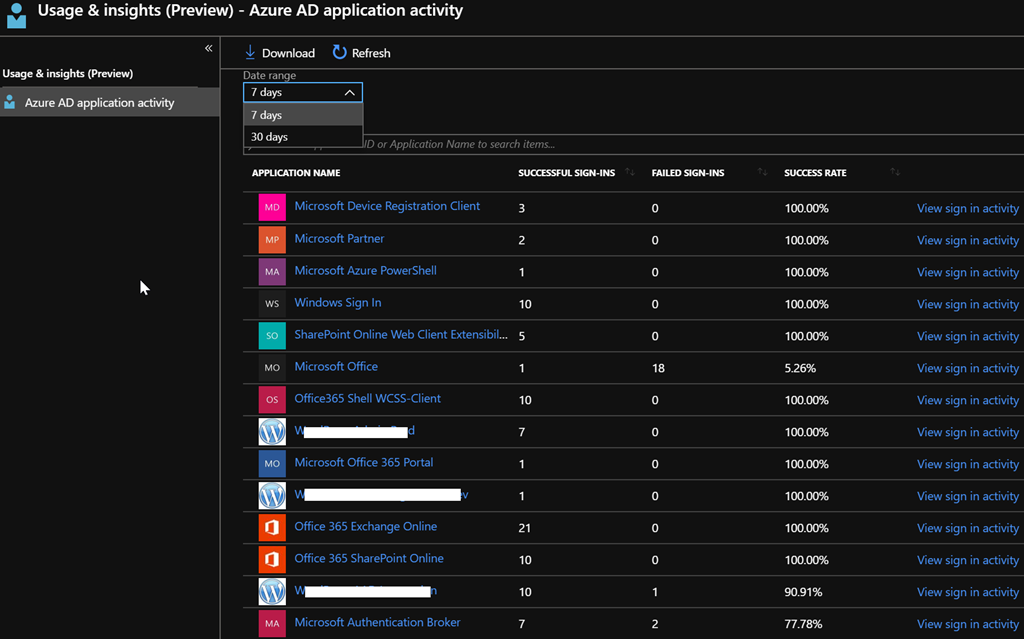
Task: Choose the 7 days option in list
Action: 267,115
